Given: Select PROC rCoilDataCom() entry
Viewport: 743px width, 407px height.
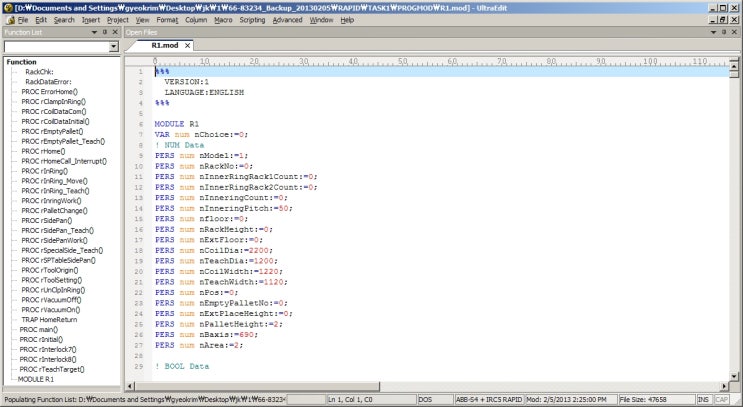Looking at the screenshot, I should (54, 112).
